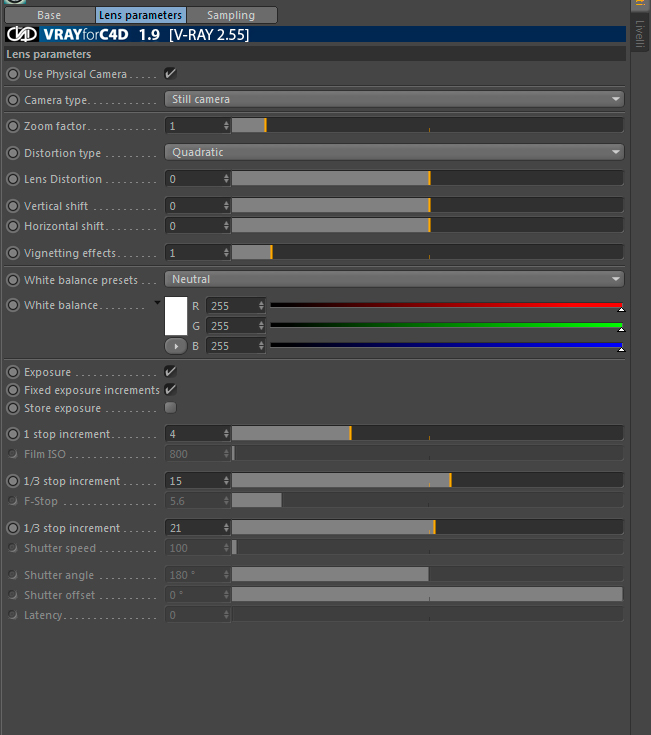Image resolution: width=651 pixels, height=735 pixels.
Task: Open White balance presets dropdown
Action: pyautogui.click(x=394, y=279)
